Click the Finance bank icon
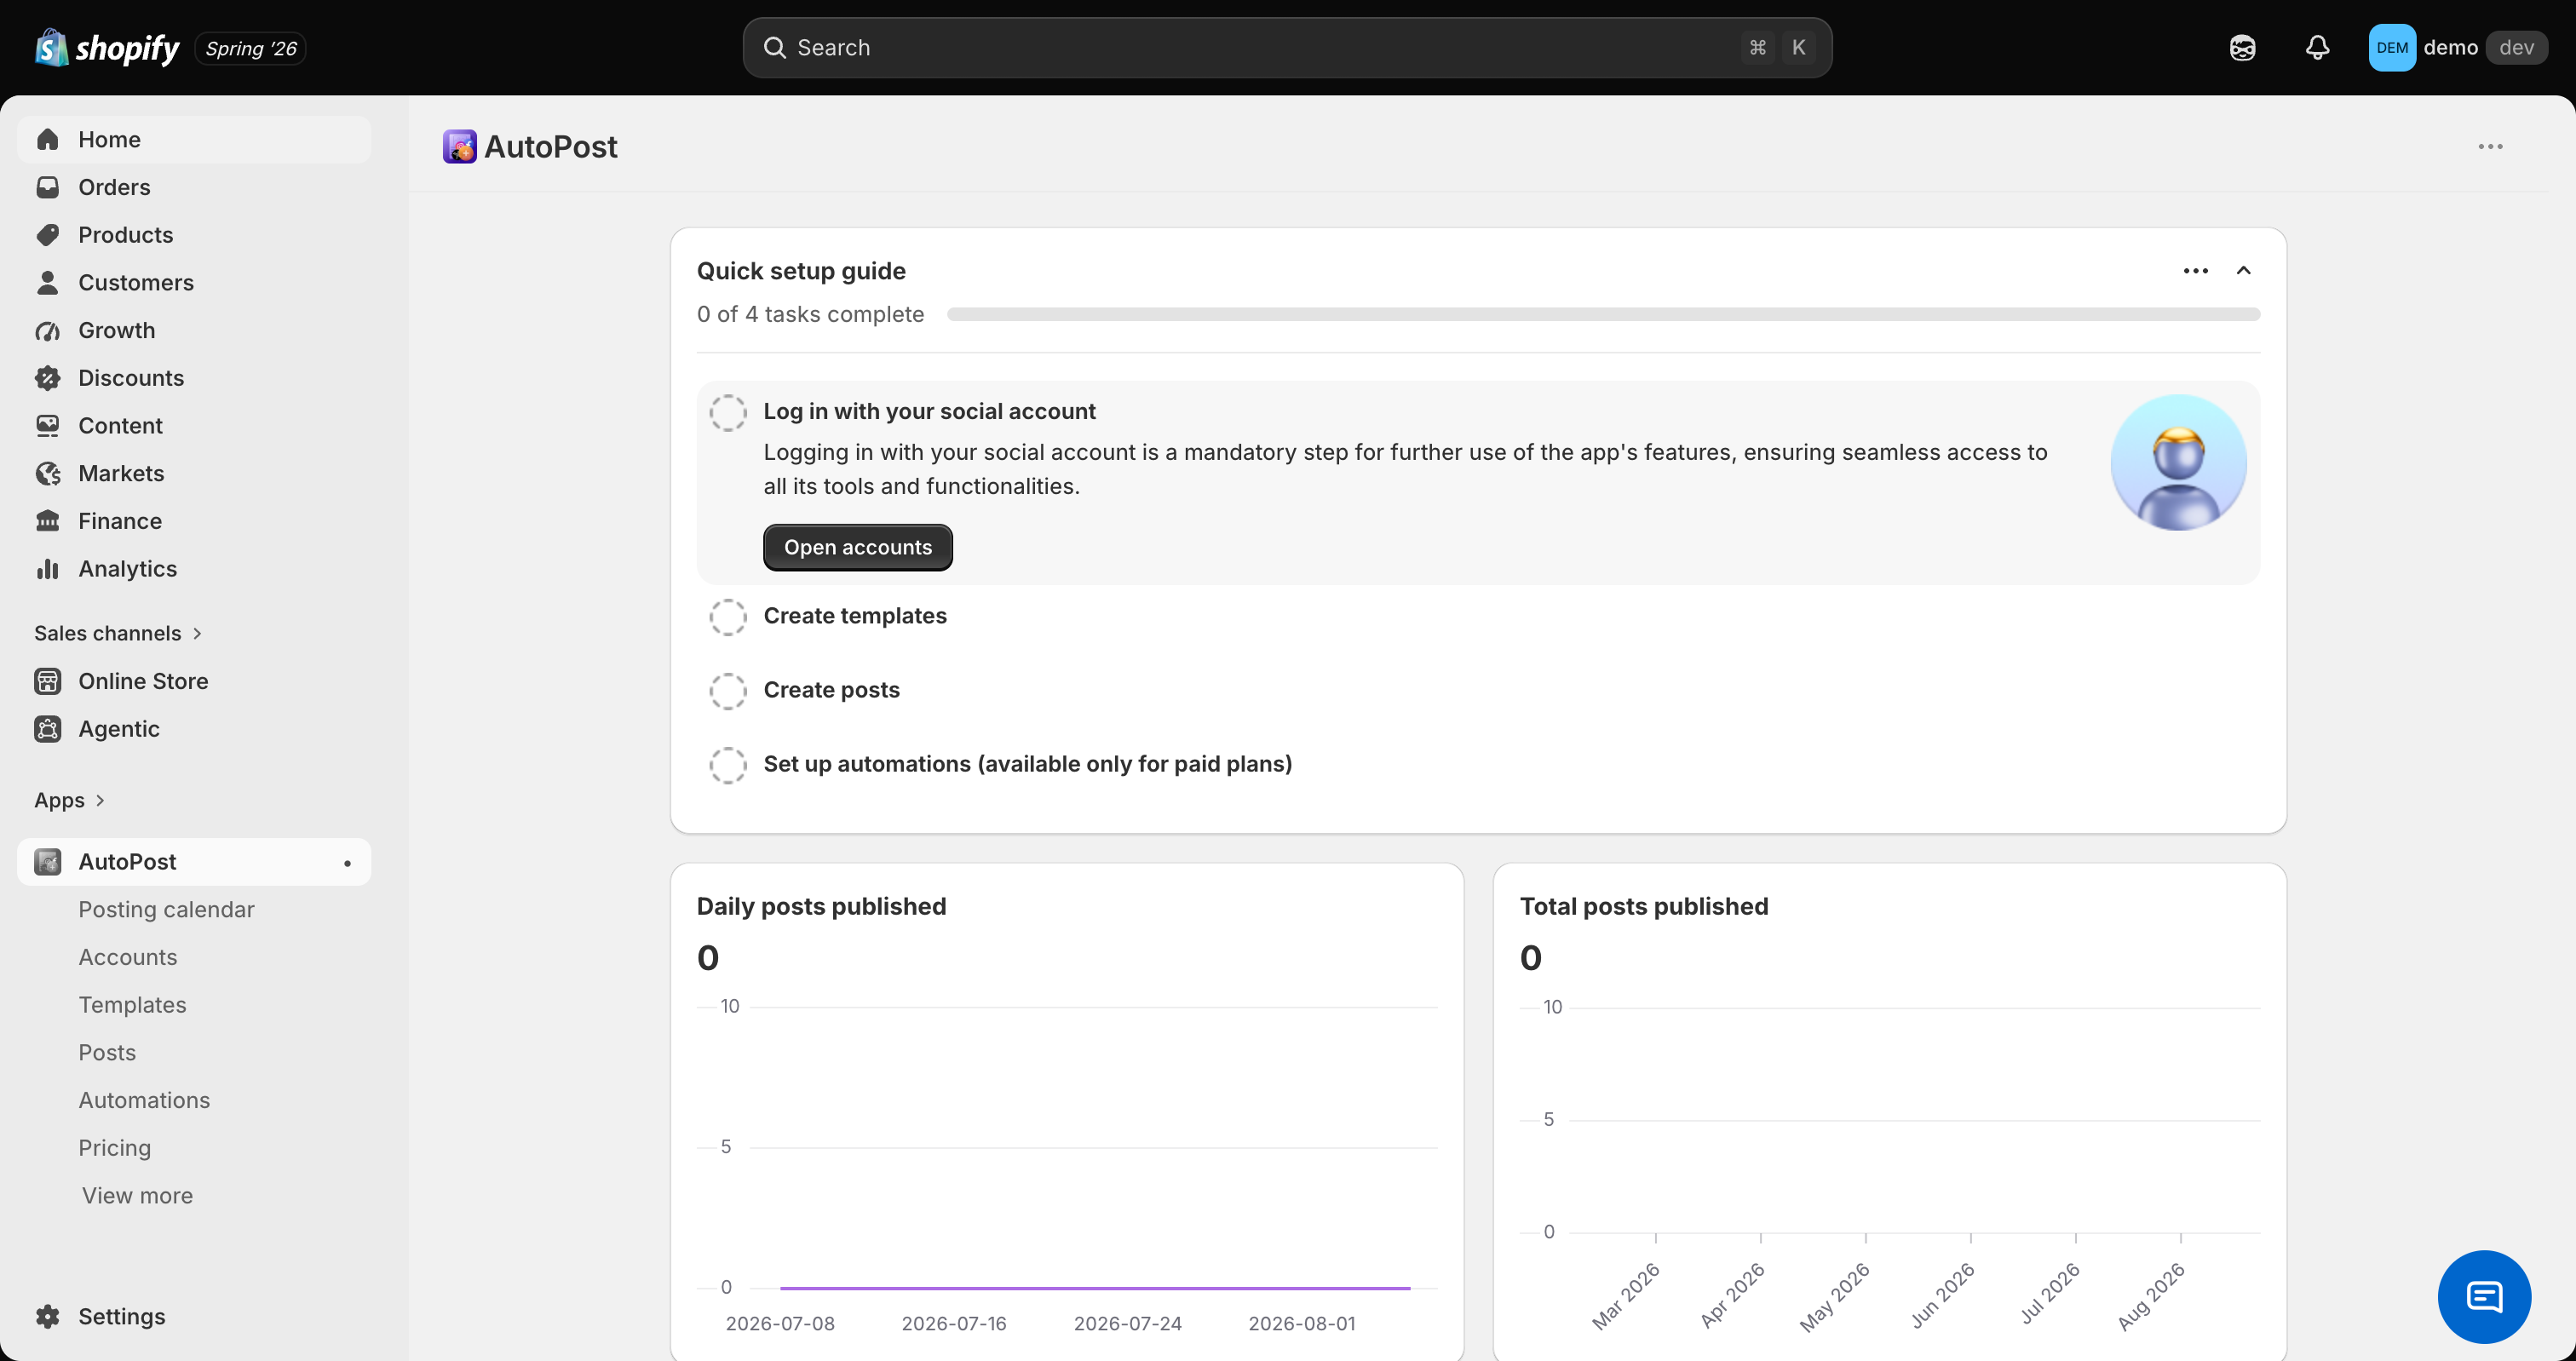Screen dimensions: 2576x1361 pyautogui.click(x=48, y=521)
